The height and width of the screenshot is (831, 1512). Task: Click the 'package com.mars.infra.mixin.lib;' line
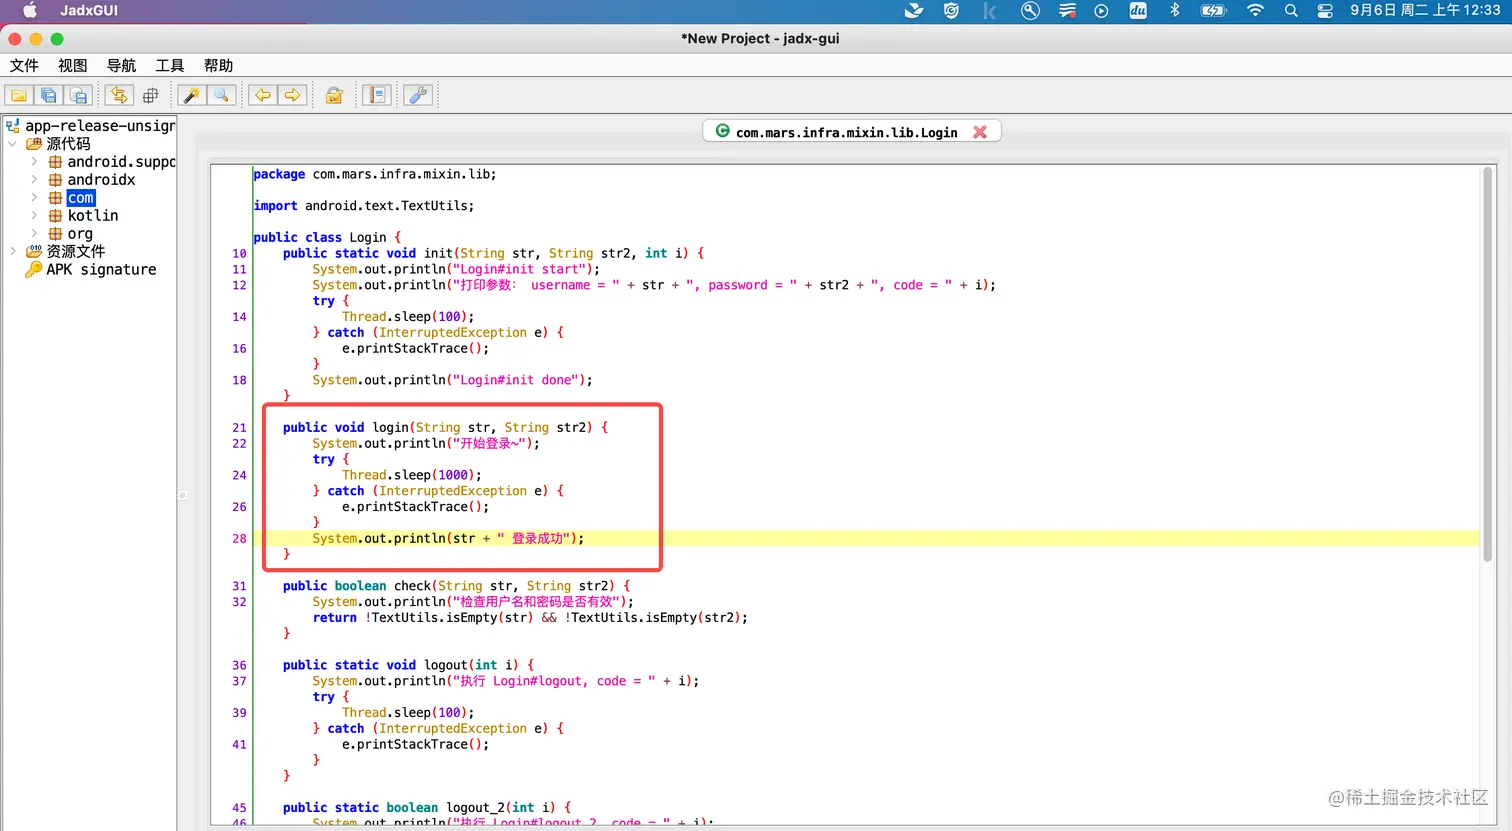click(375, 174)
